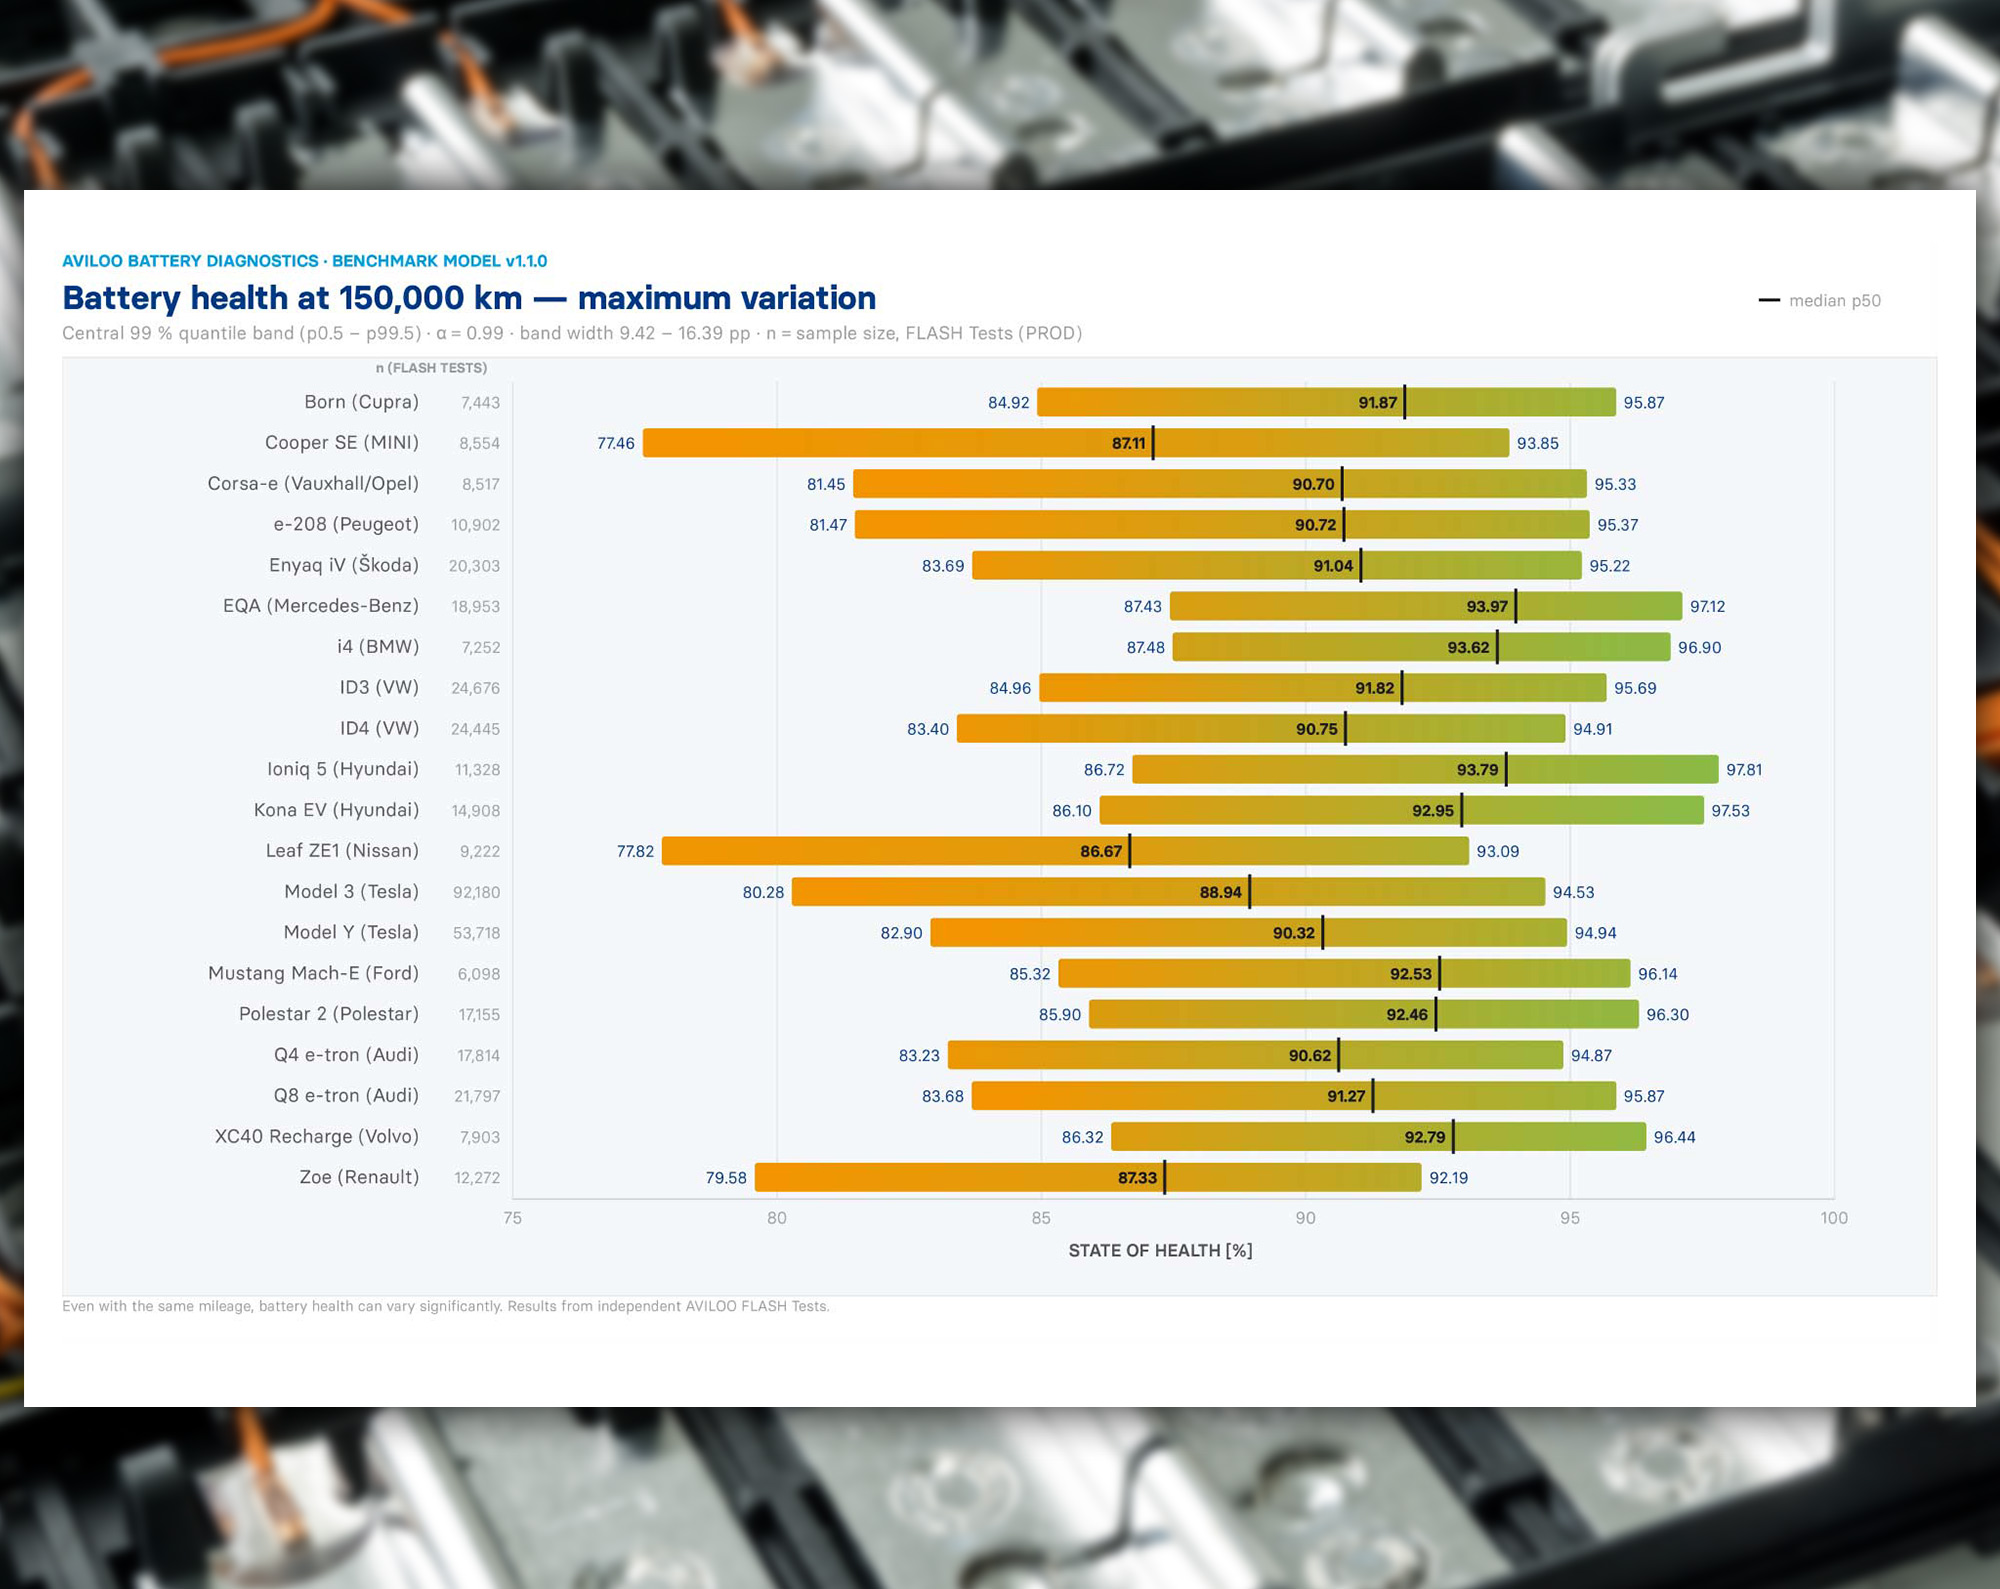Select the "Leaf ZE1 (Nissan)" row label
Viewport: 2000px width, 1589px height.
(342, 851)
